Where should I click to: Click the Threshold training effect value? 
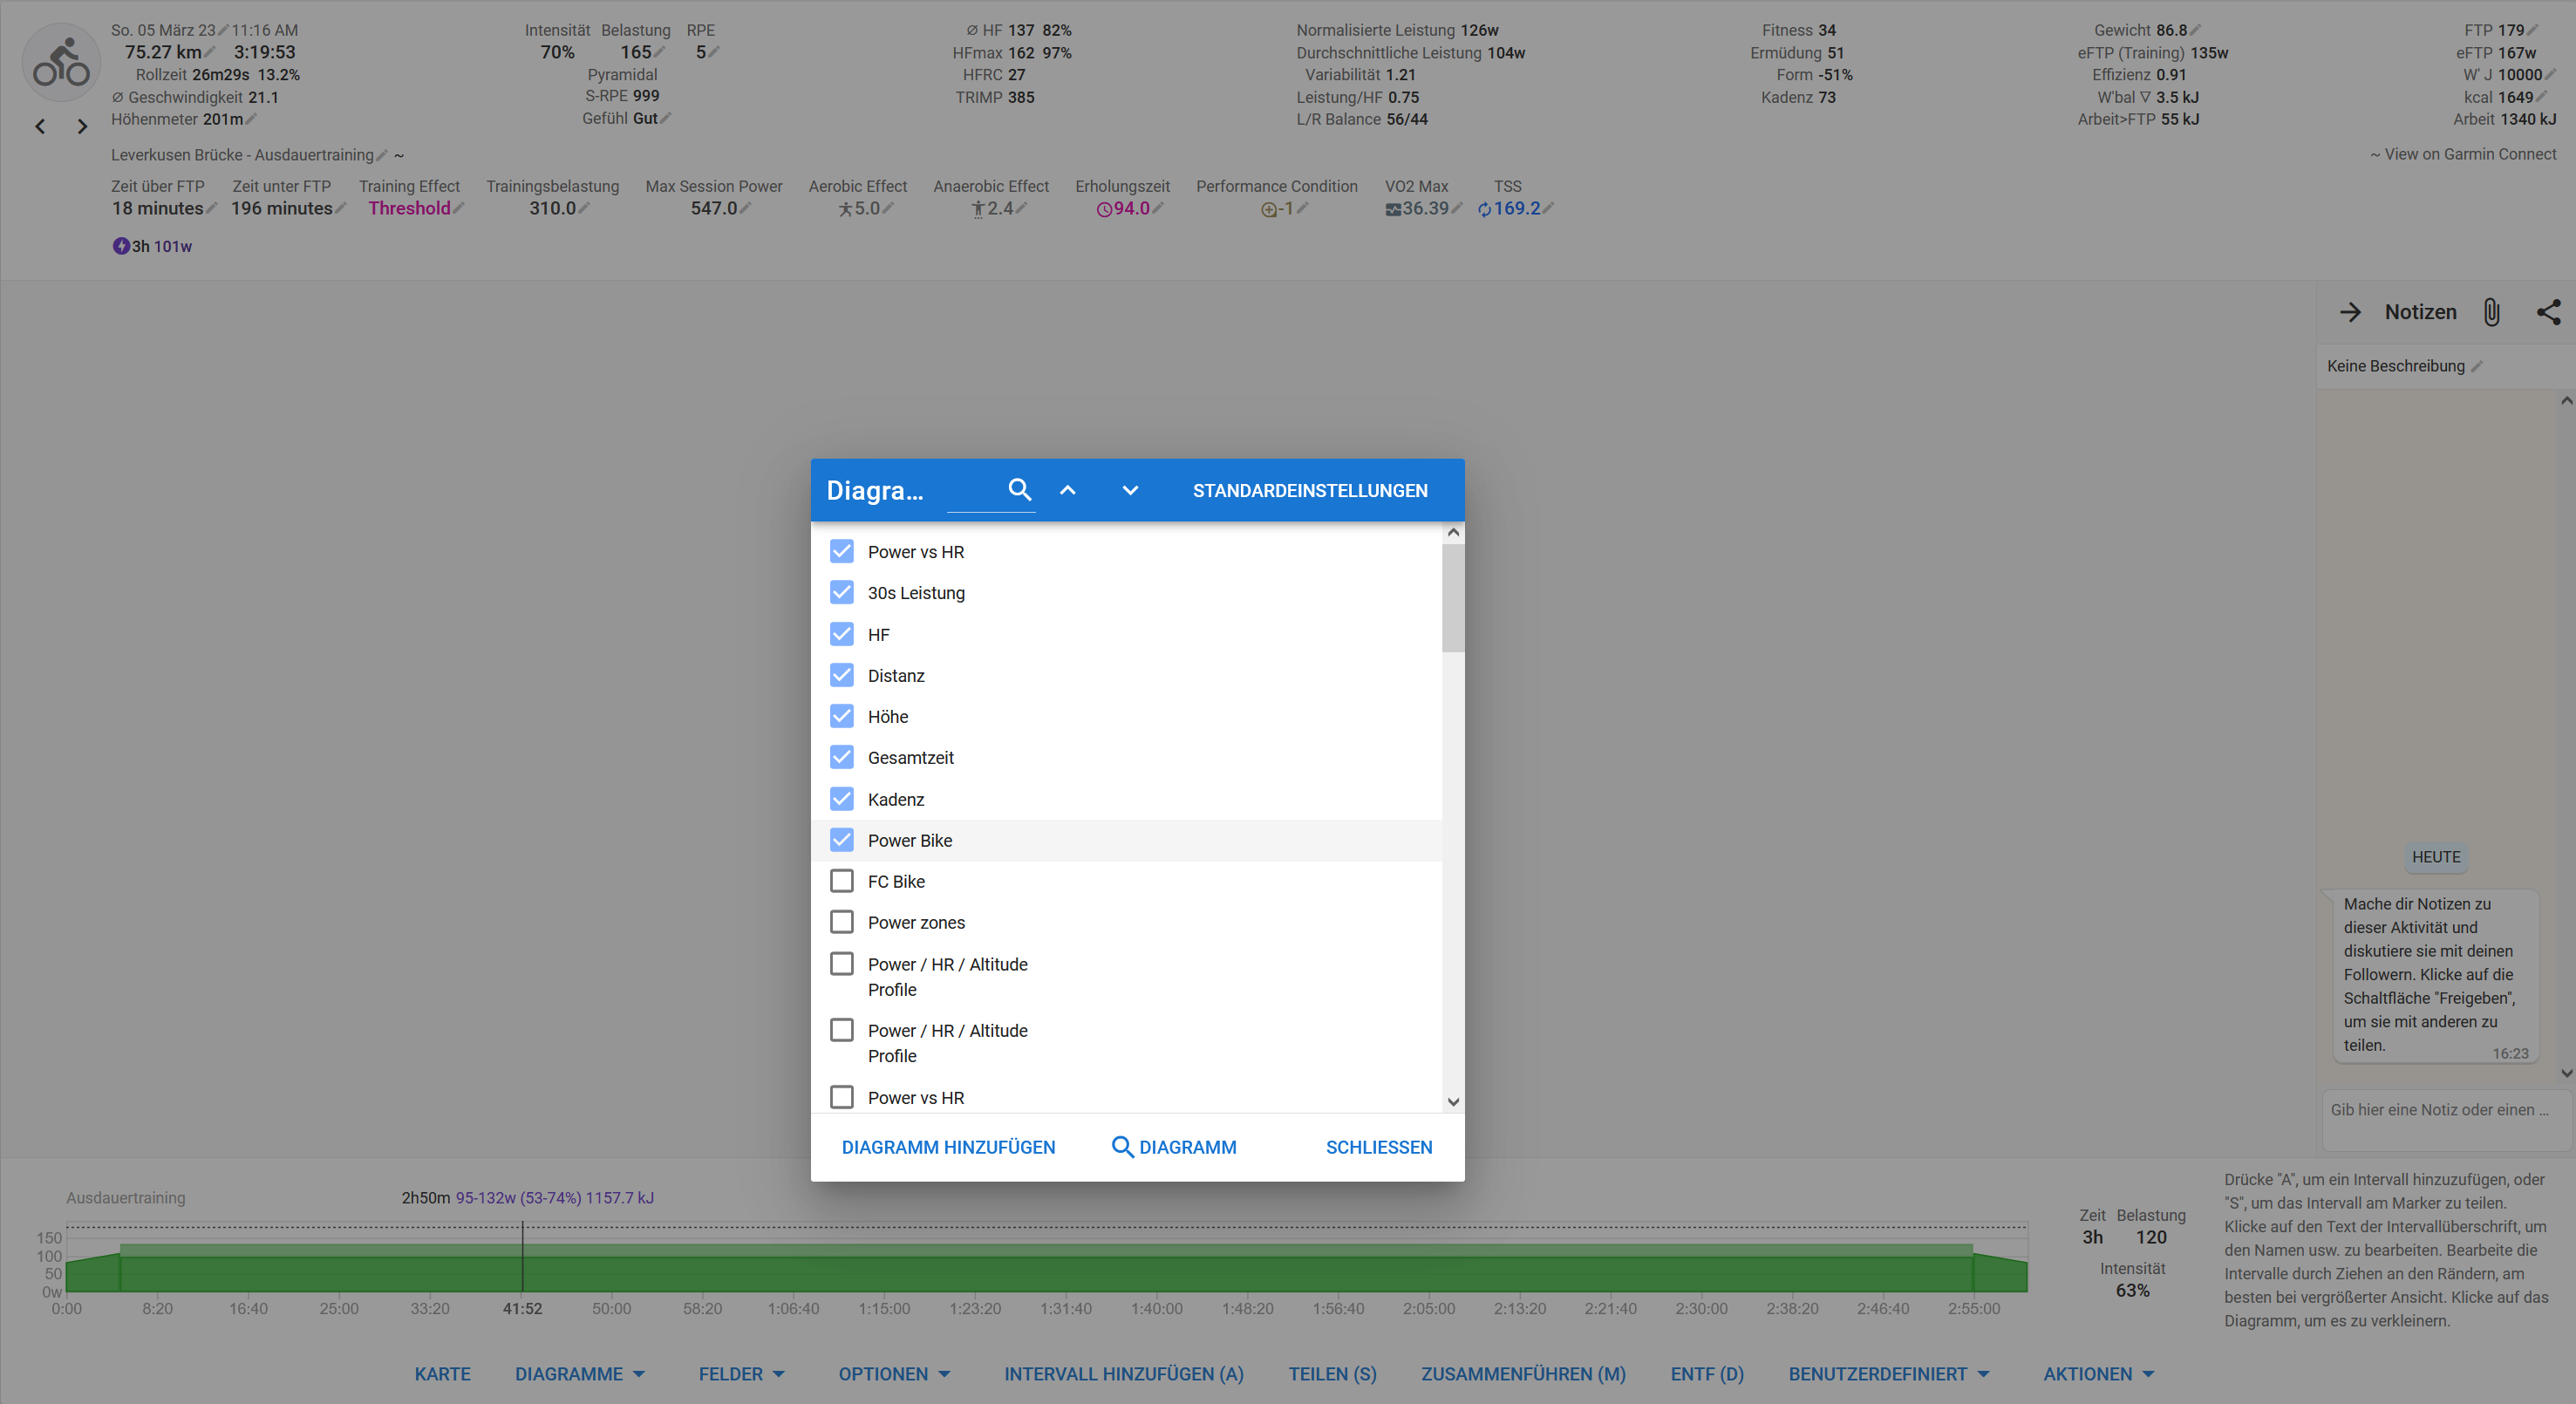pyautogui.click(x=409, y=208)
